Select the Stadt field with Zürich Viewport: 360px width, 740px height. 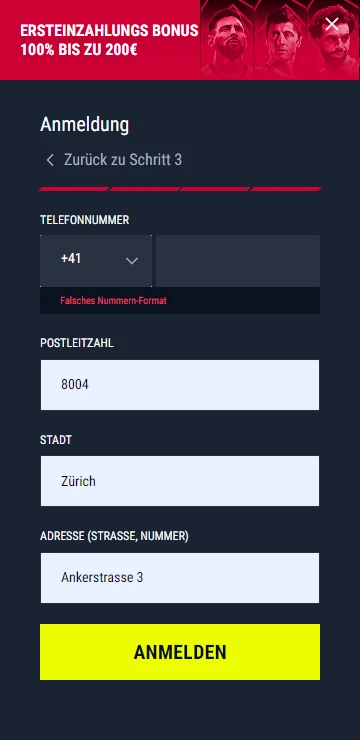click(x=180, y=481)
